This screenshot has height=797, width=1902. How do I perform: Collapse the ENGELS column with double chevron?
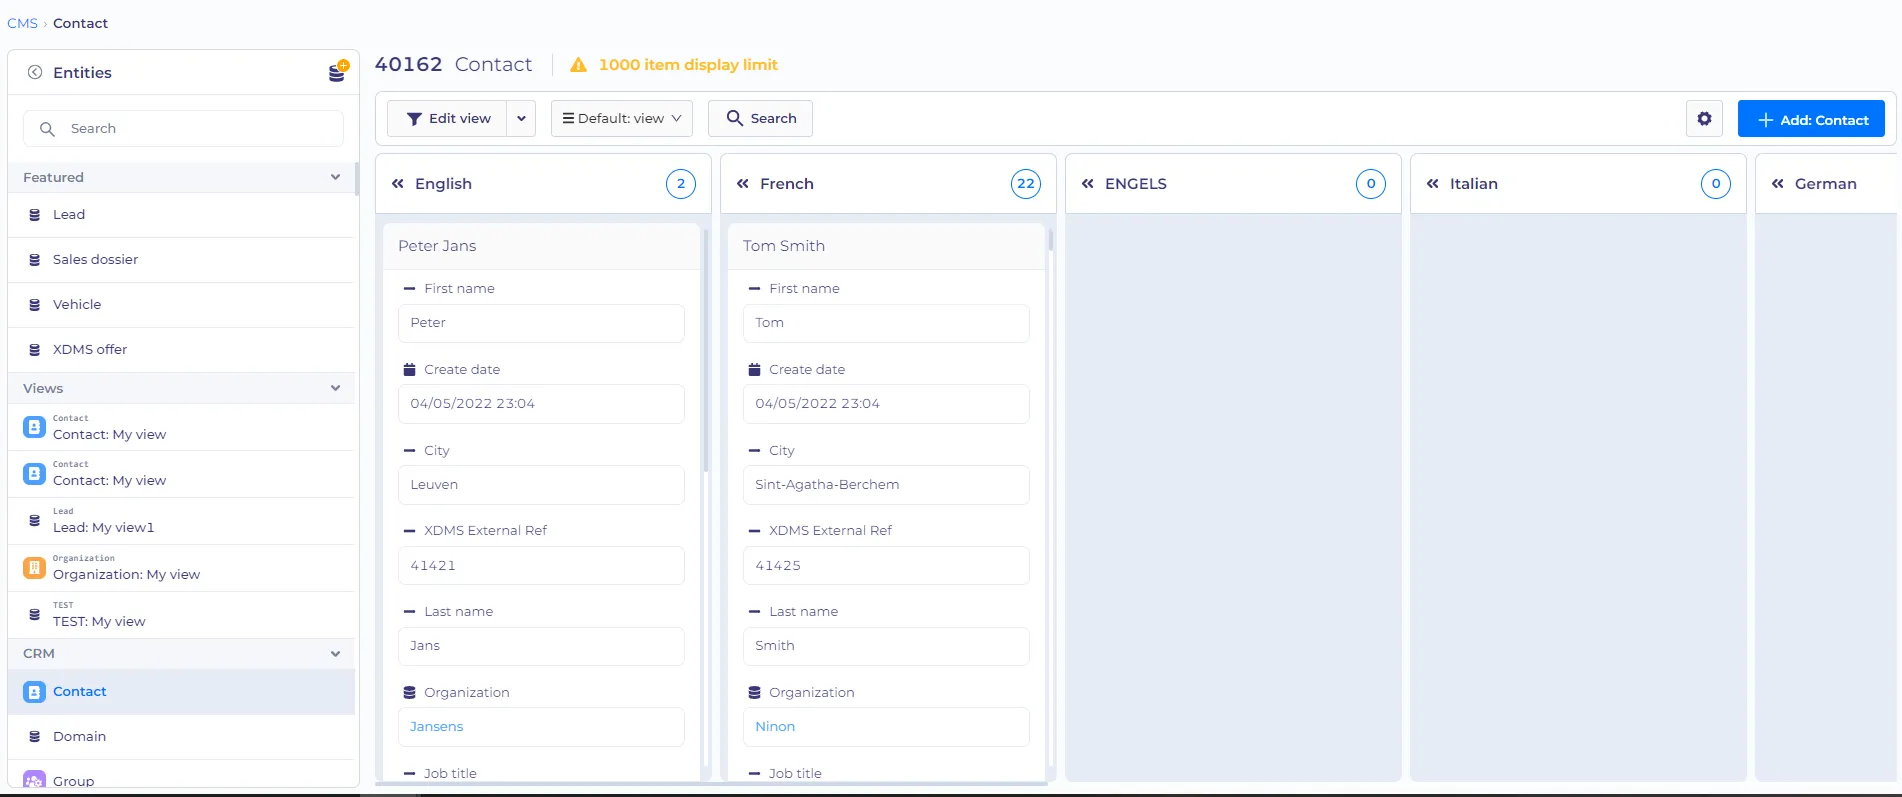(x=1088, y=184)
